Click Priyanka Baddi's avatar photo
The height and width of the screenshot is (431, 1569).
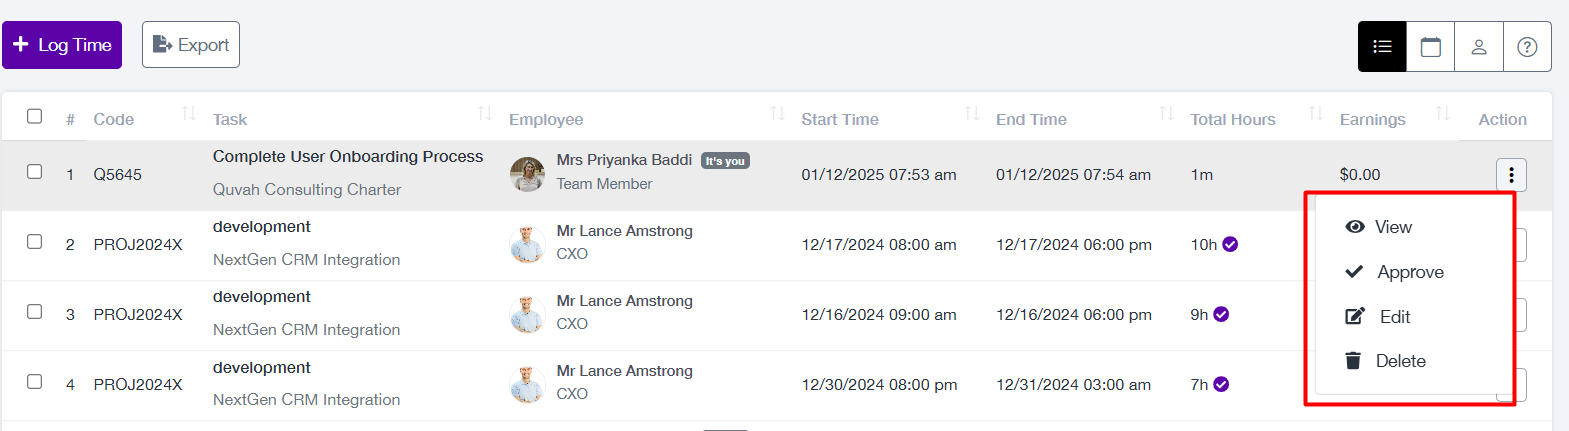[527, 174]
